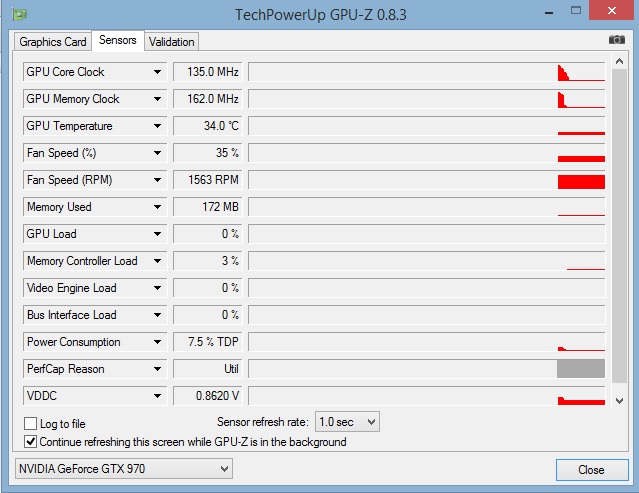639x493 pixels.
Task: Click the GPU-Z title bar app icon
Action: pos(19,14)
